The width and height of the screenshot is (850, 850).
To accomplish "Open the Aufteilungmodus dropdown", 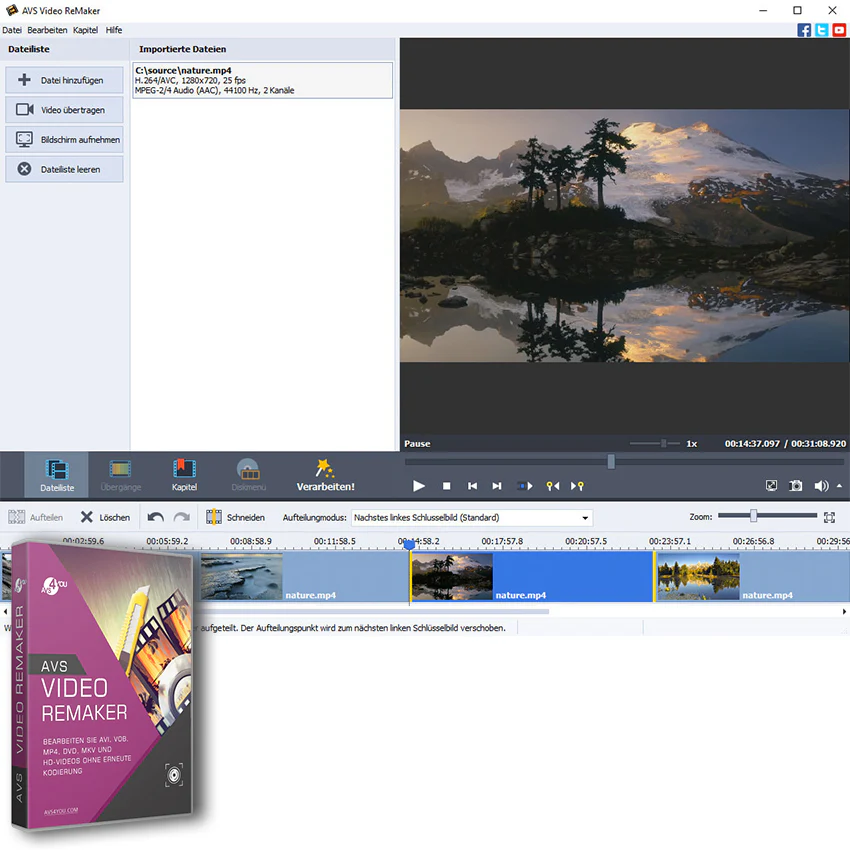I will click(x=472, y=518).
